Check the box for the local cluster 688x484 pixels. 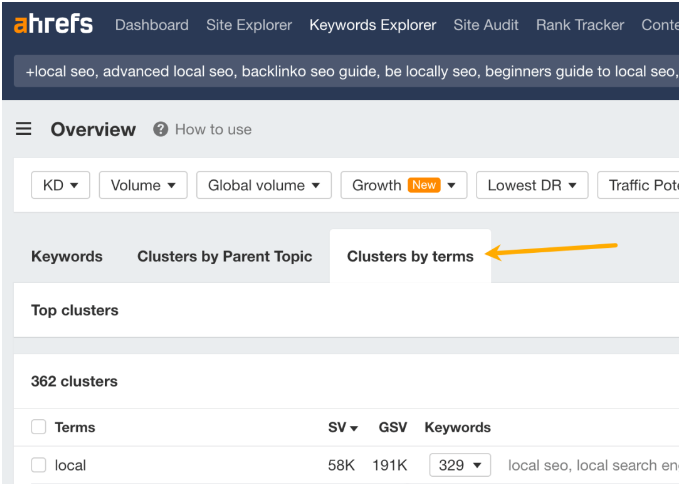coord(39,465)
